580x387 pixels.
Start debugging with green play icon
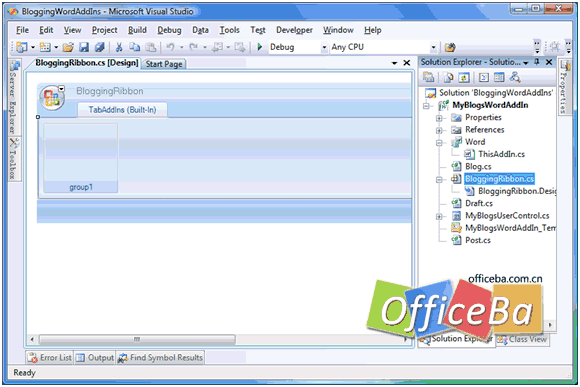(x=260, y=47)
